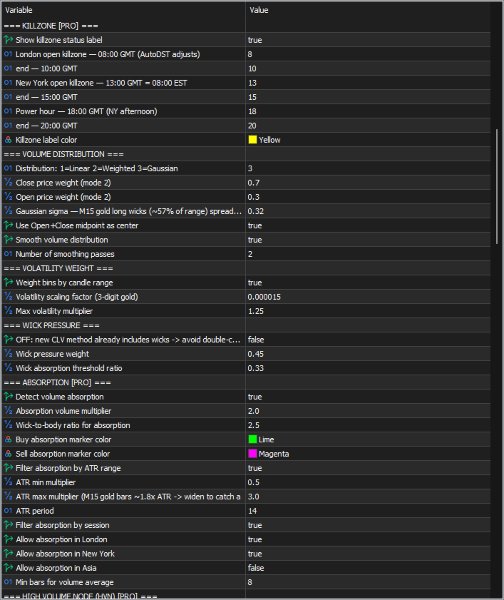Image resolution: width=504 pixels, height=600 pixels.
Task: Click the double icon beside Gaussian sigma
Action: coord(8,211)
